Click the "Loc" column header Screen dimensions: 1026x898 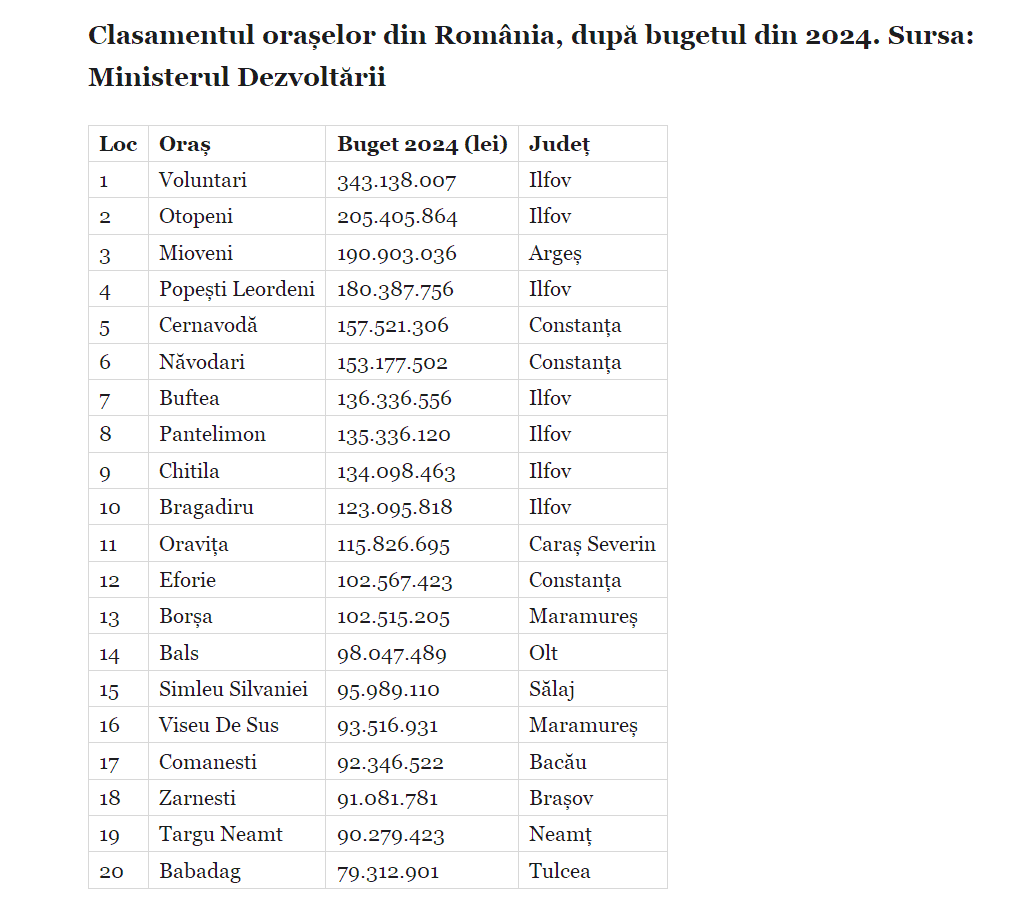118,144
